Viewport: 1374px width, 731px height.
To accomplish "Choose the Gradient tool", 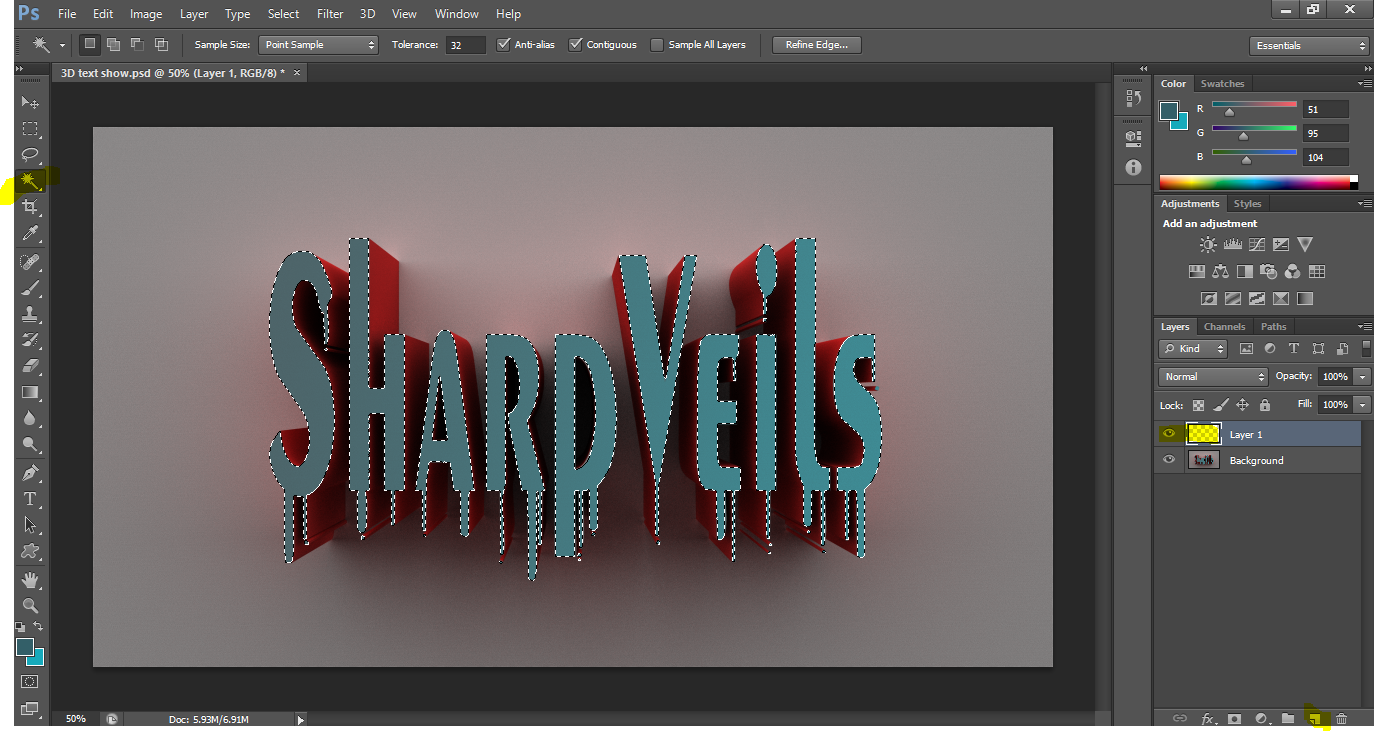I will click(30, 393).
